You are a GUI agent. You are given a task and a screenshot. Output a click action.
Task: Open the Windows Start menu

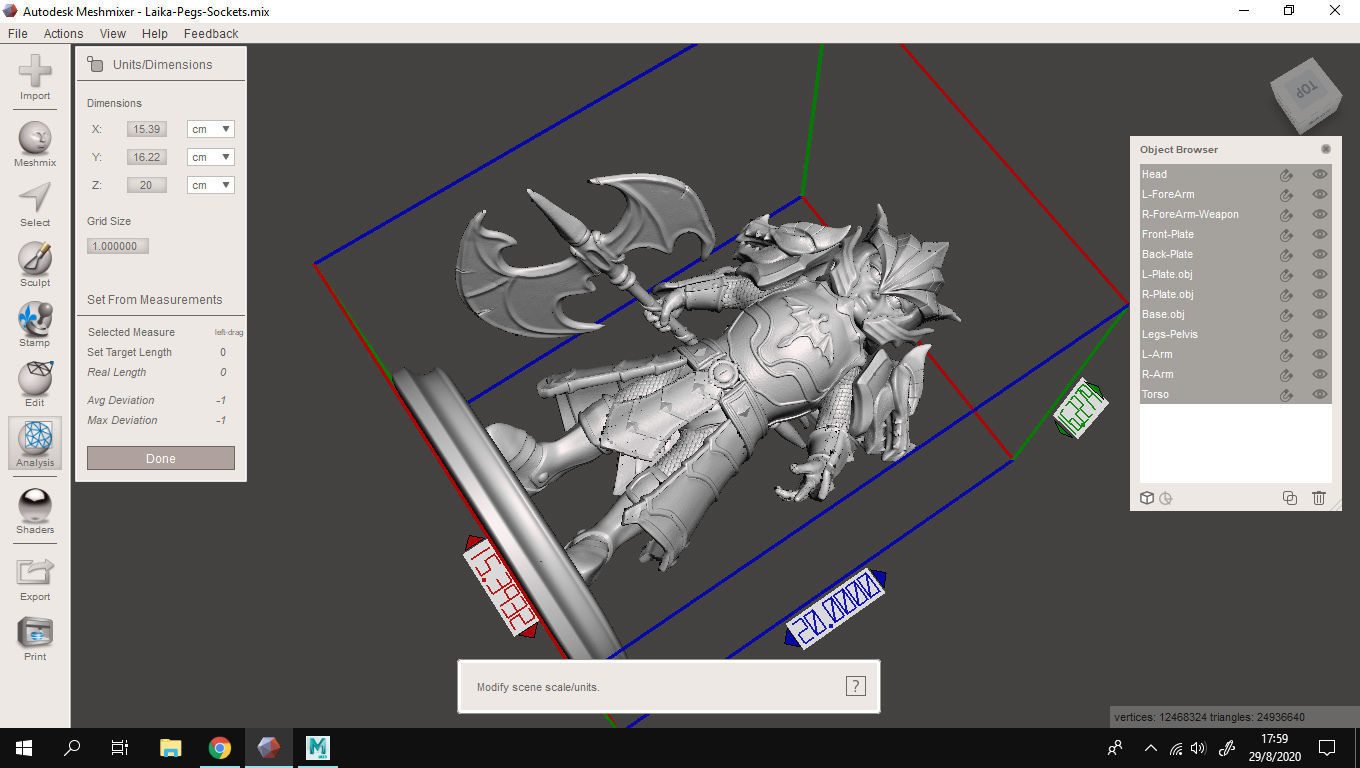24,748
